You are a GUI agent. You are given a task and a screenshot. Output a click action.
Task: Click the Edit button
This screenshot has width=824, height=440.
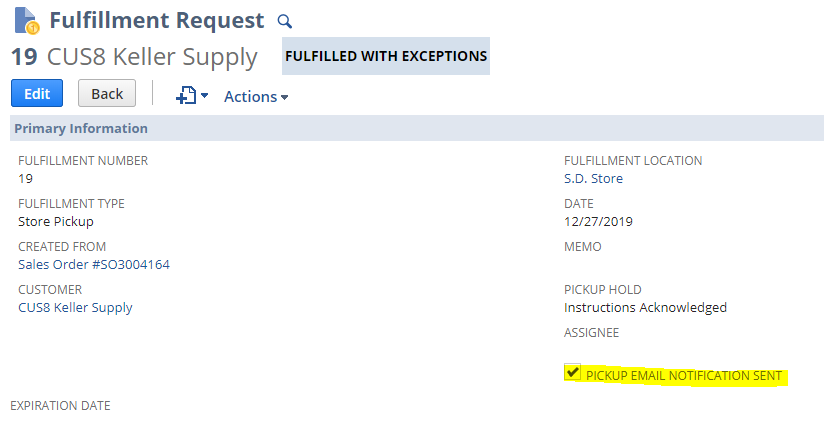[x=37, y=93]
